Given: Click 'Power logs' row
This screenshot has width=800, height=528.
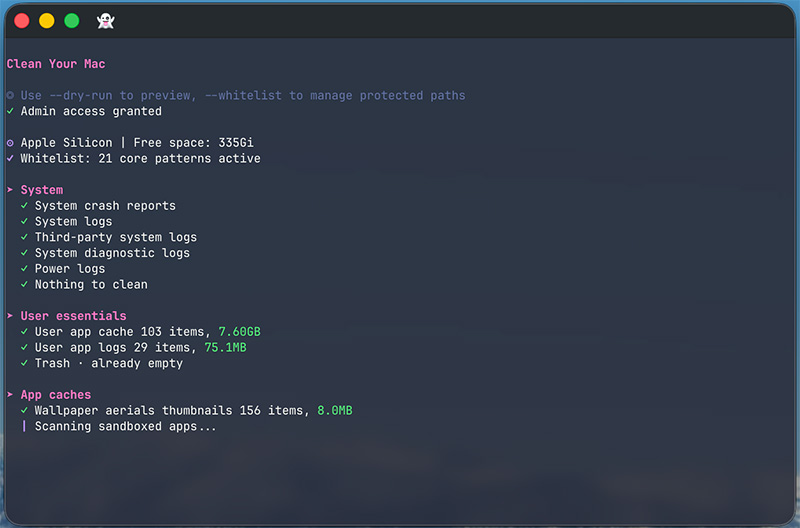Looking at the screenshot, I should [70, 269].
